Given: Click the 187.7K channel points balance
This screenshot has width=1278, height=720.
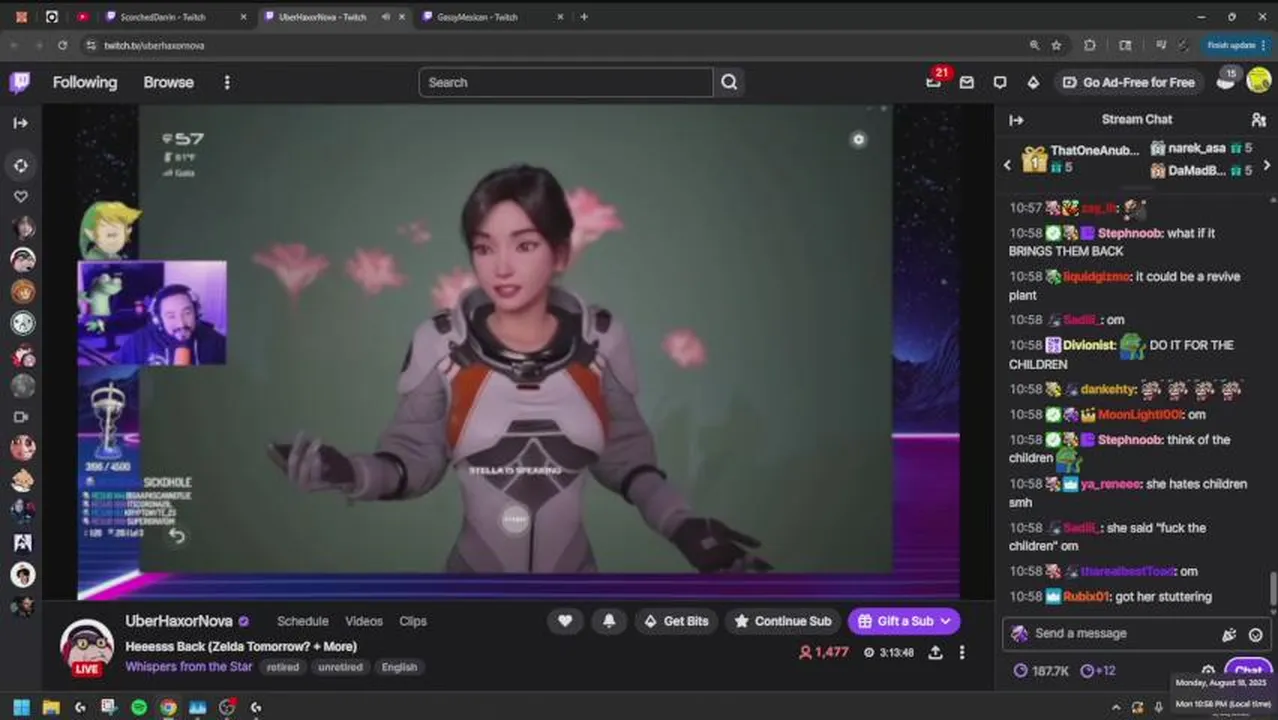Looking at the screenshot, I should [x=1041, y=671].
